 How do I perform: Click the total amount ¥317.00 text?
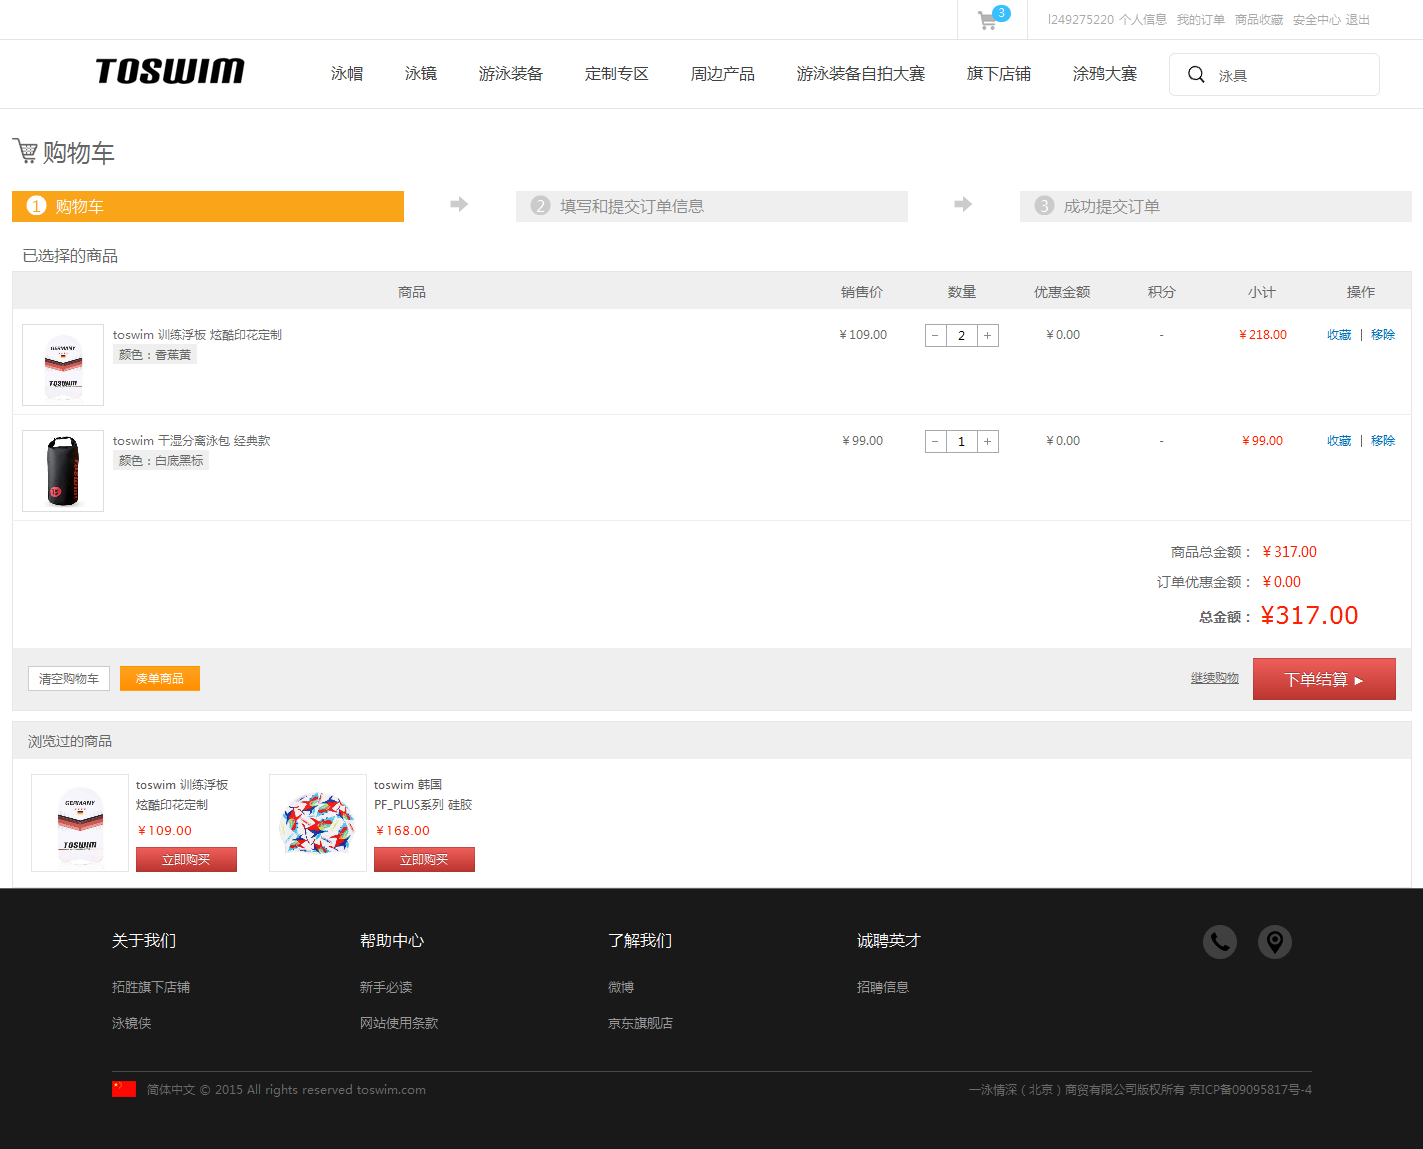(1310, 615)
